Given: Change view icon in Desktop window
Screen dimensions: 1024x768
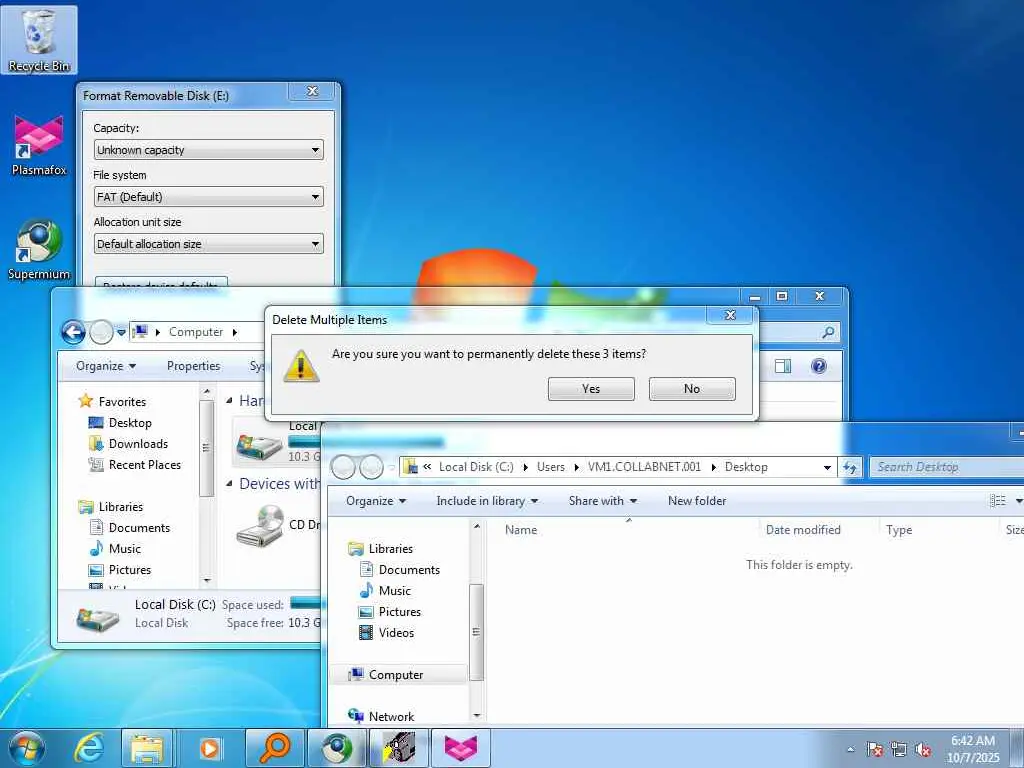Looking at the screenshot, I should pos(997,501).
